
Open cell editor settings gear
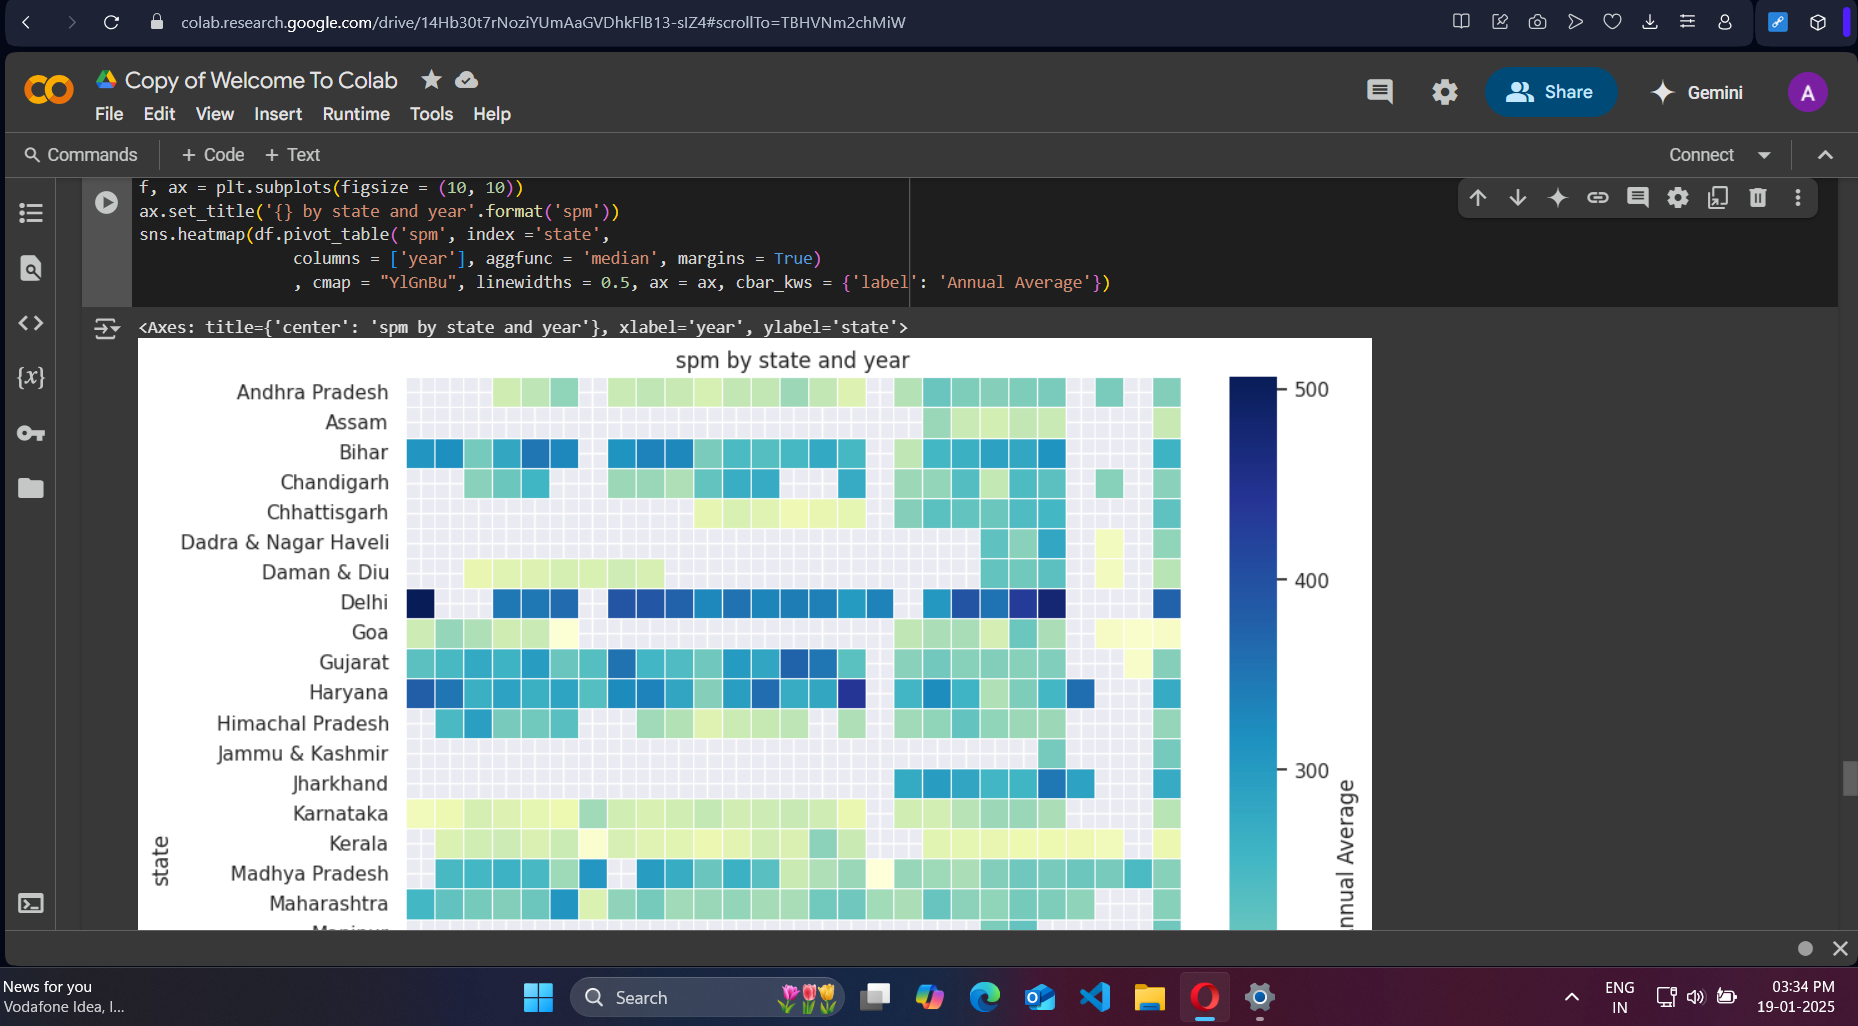point(1678,198)
